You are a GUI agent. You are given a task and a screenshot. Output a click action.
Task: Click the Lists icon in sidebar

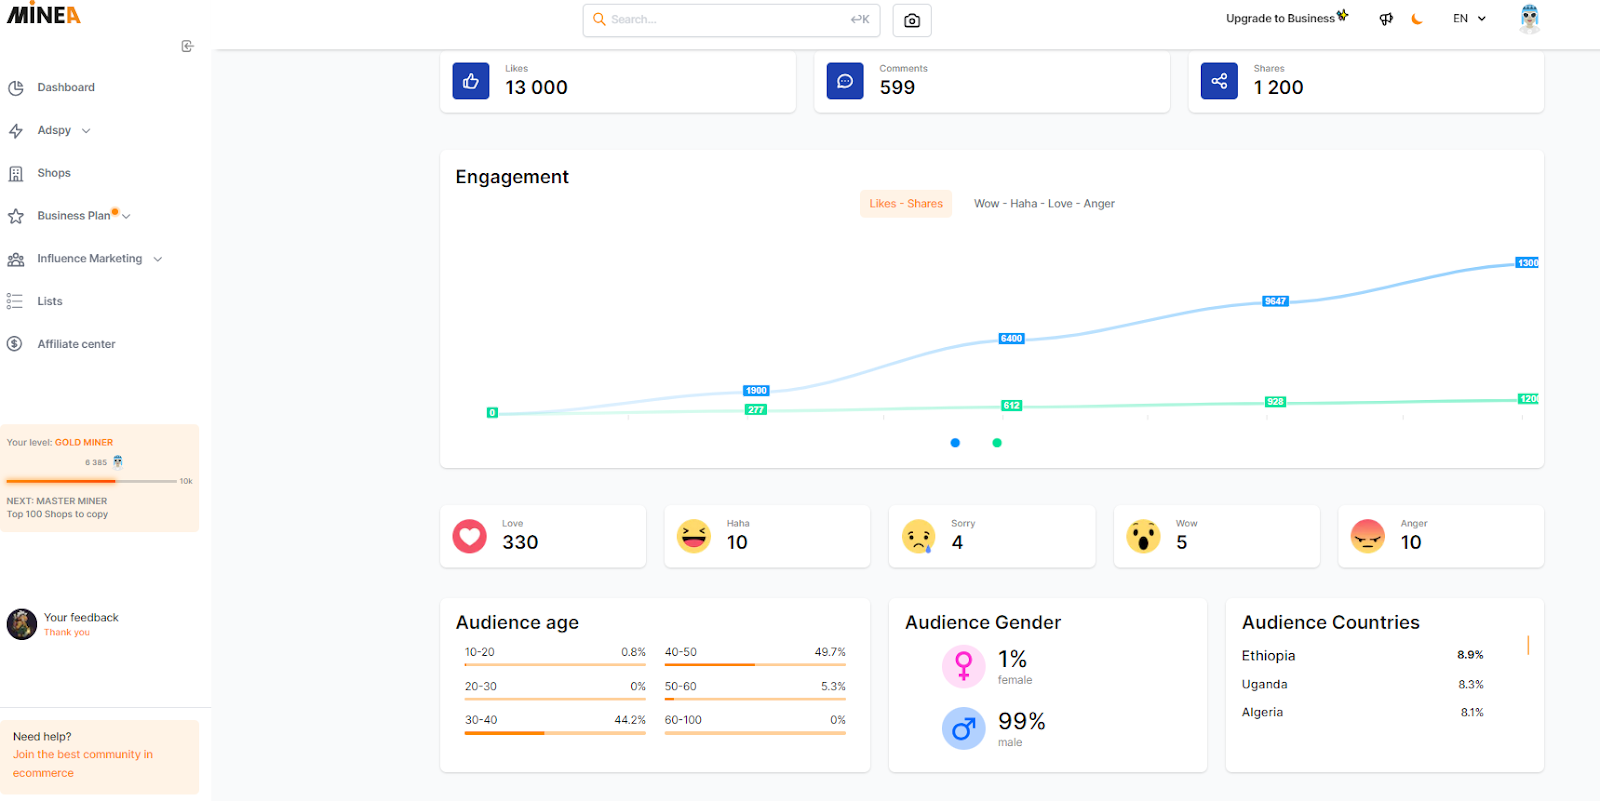[15, 301]
